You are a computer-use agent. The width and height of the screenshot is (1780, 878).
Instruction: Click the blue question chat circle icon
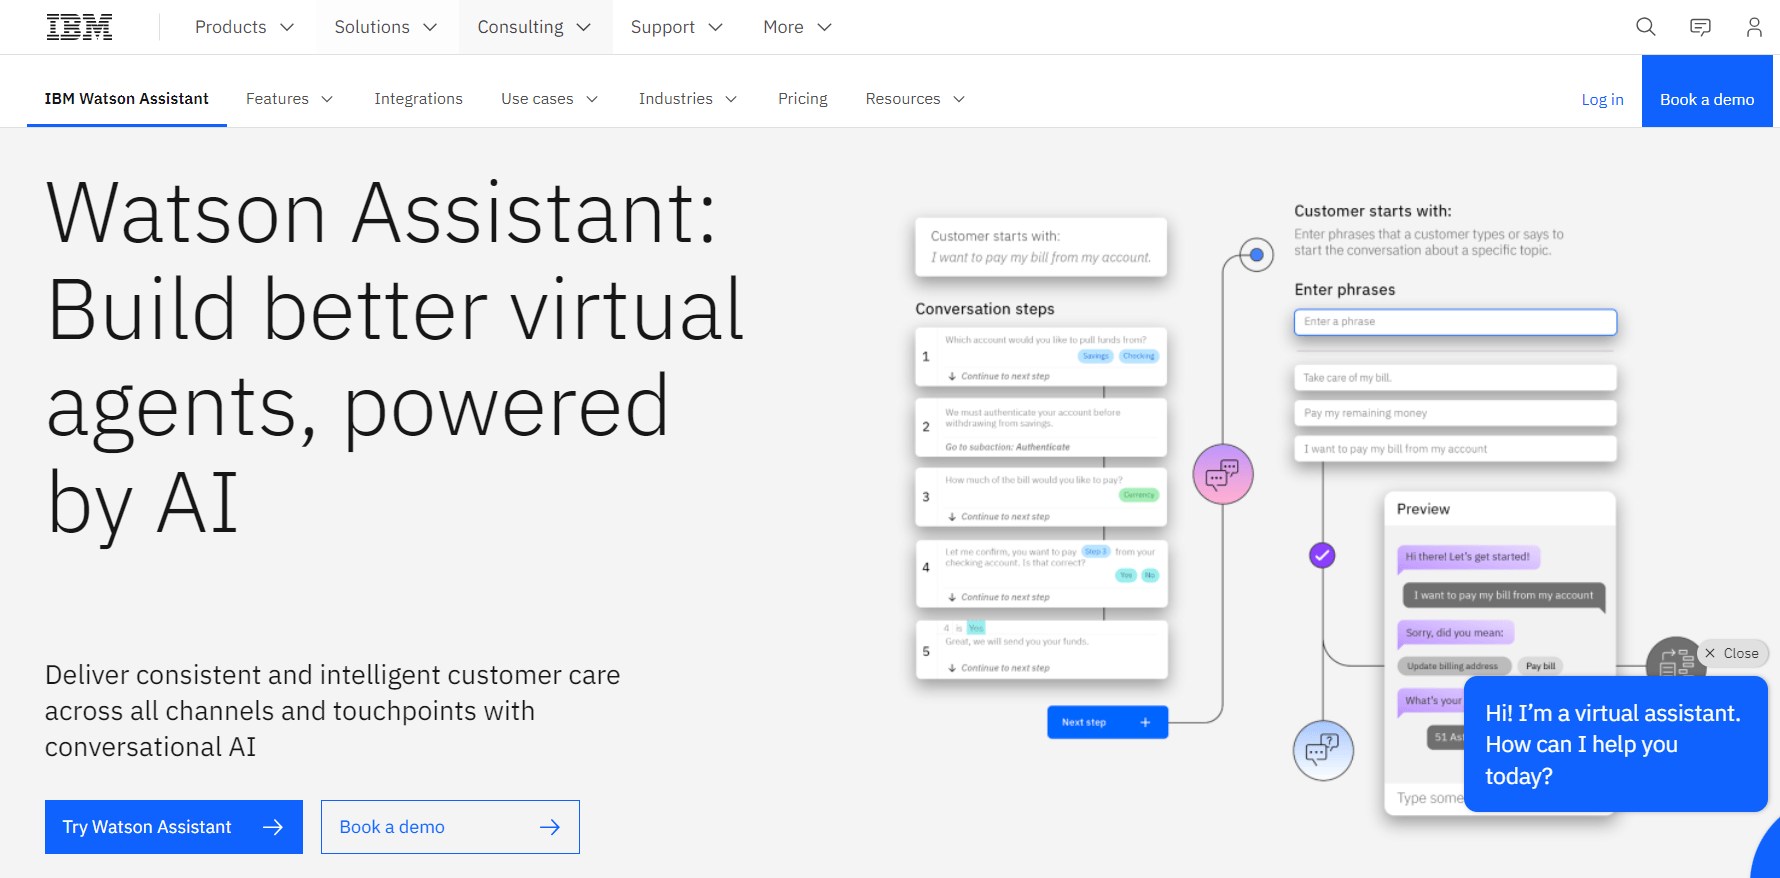click(1322, 750)
